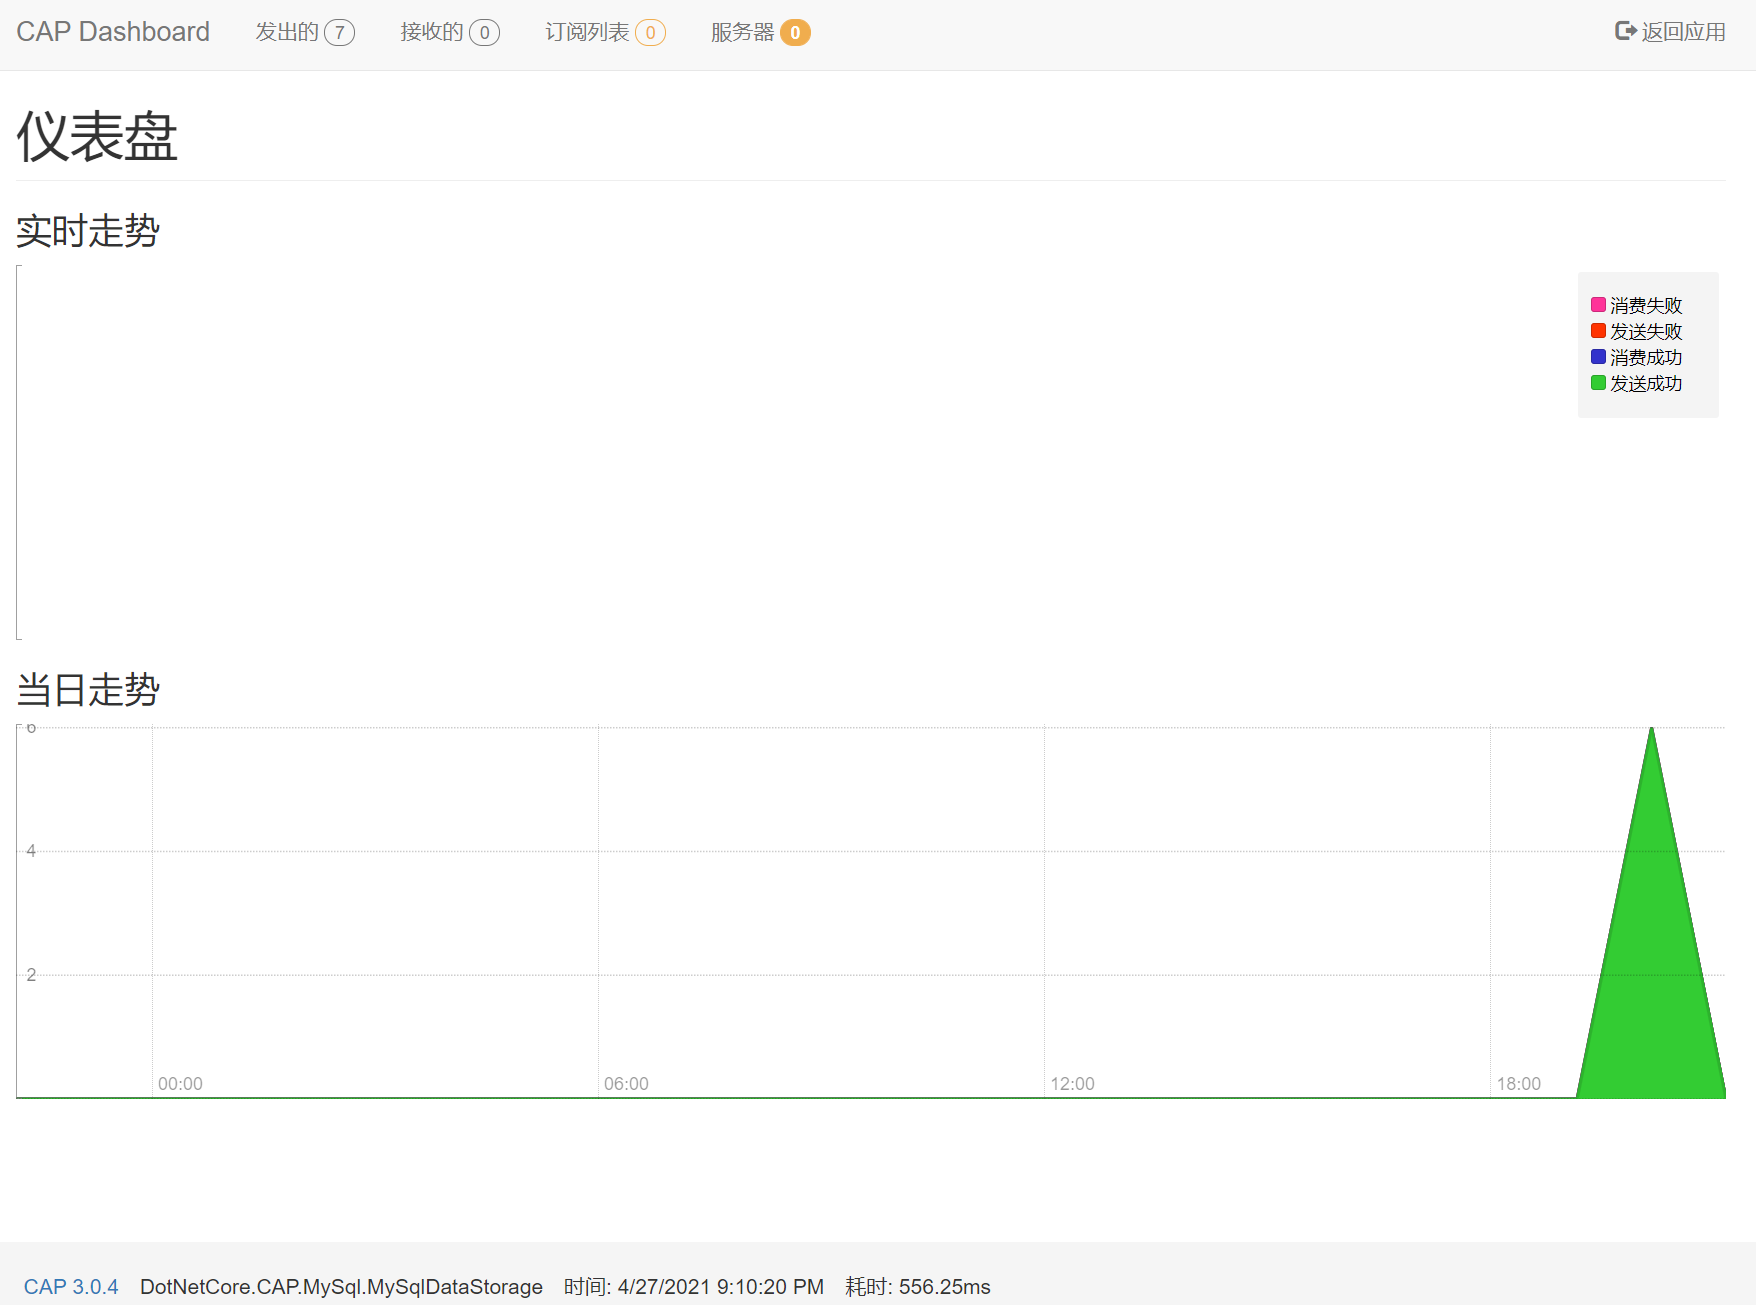The width and height of the screenshot is (1756, 1305).
Task: Open the 接收的 (received) tab
Action: [x=450, y=33]
